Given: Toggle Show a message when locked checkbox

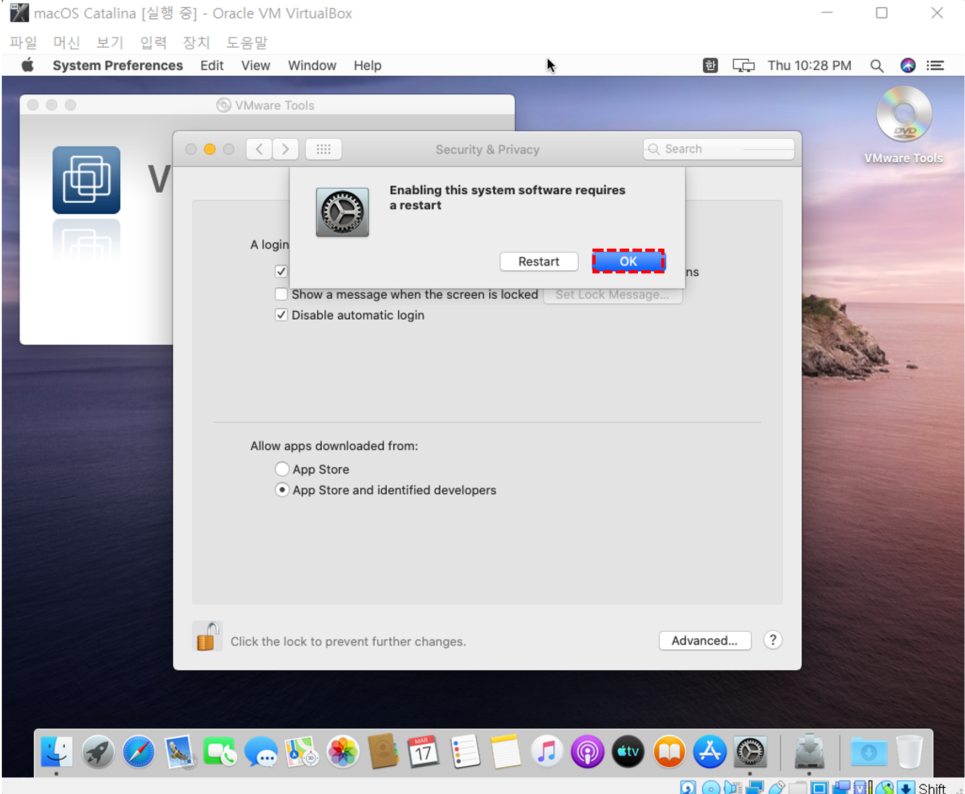Looking at the screenshot, I should 281,294.
